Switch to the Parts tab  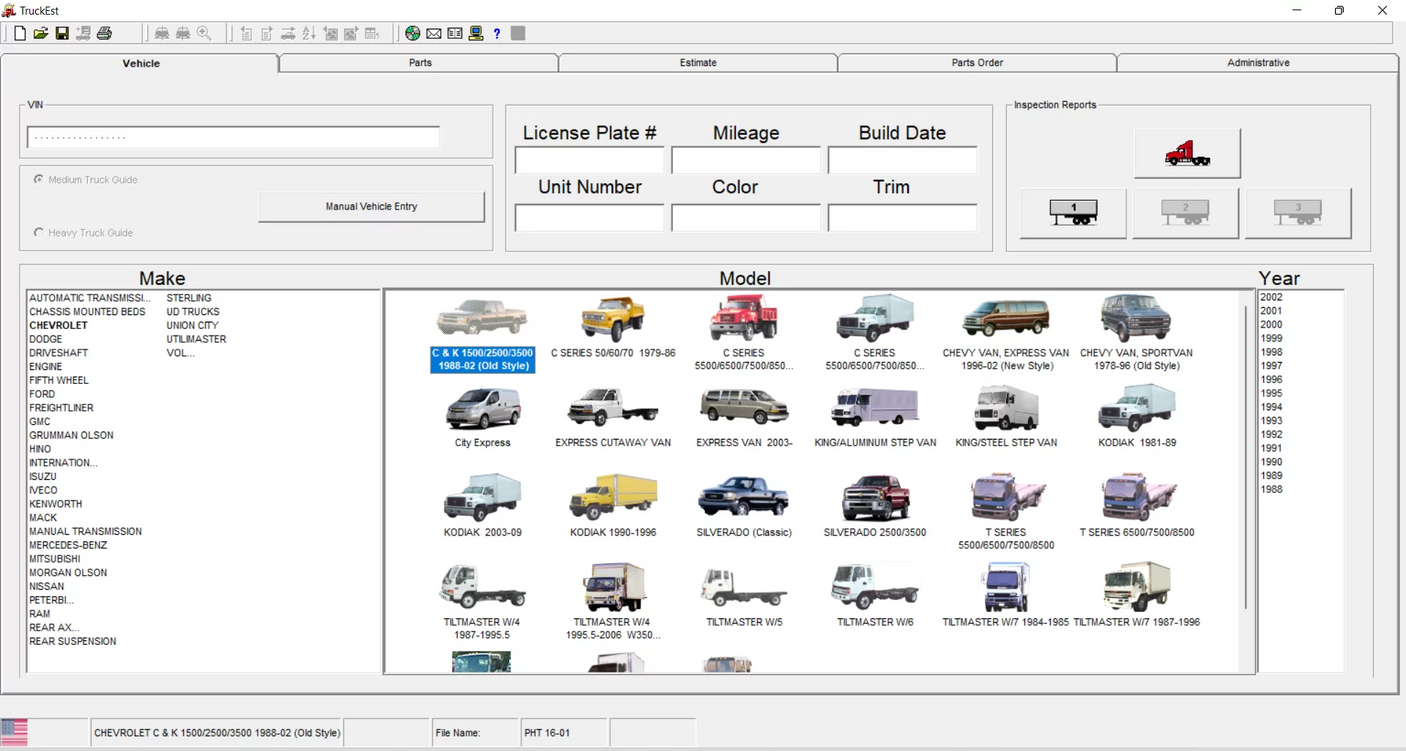tap(419, 62)
